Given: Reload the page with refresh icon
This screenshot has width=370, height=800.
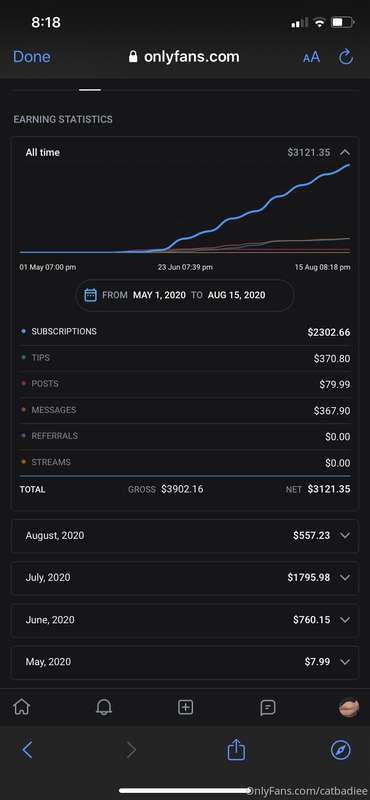Looking at the screenshot, I should pyautogui.click(x=346, y=57).
